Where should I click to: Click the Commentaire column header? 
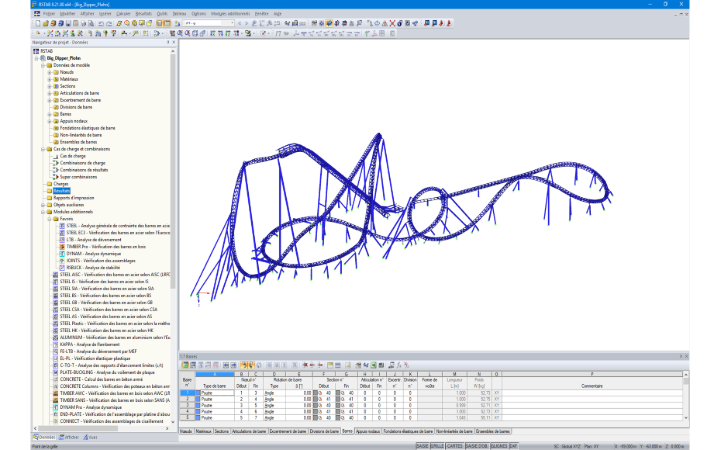[x=592, y=386]
